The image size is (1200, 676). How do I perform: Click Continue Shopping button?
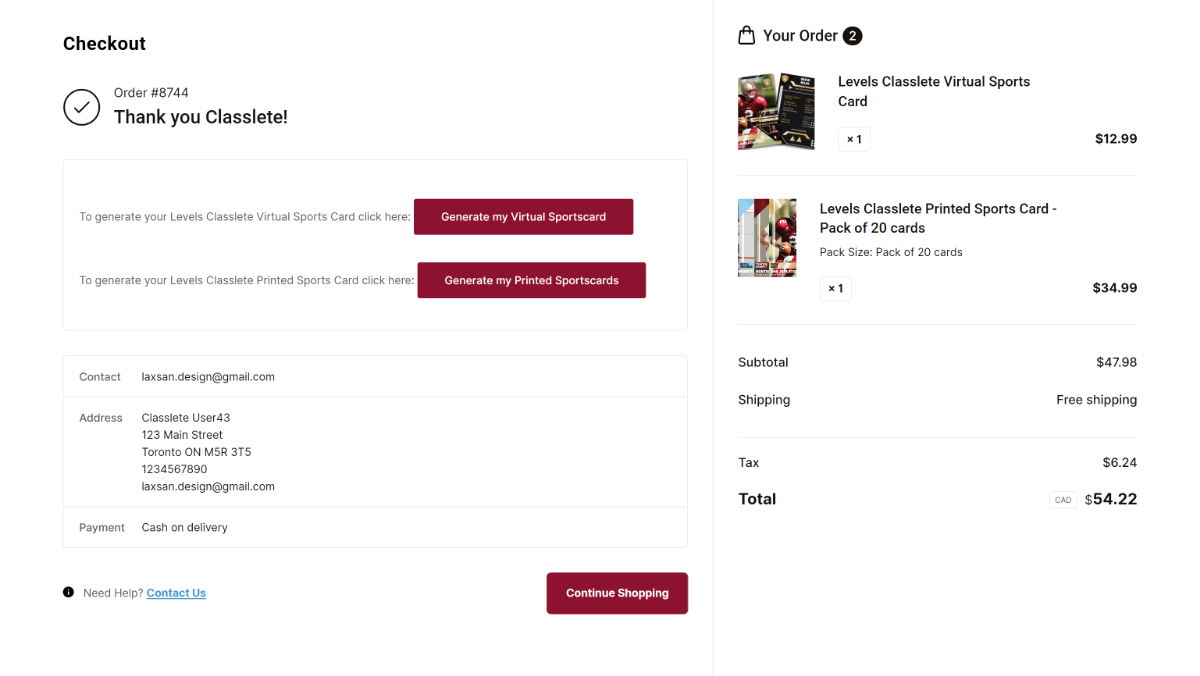click(617, 593)
